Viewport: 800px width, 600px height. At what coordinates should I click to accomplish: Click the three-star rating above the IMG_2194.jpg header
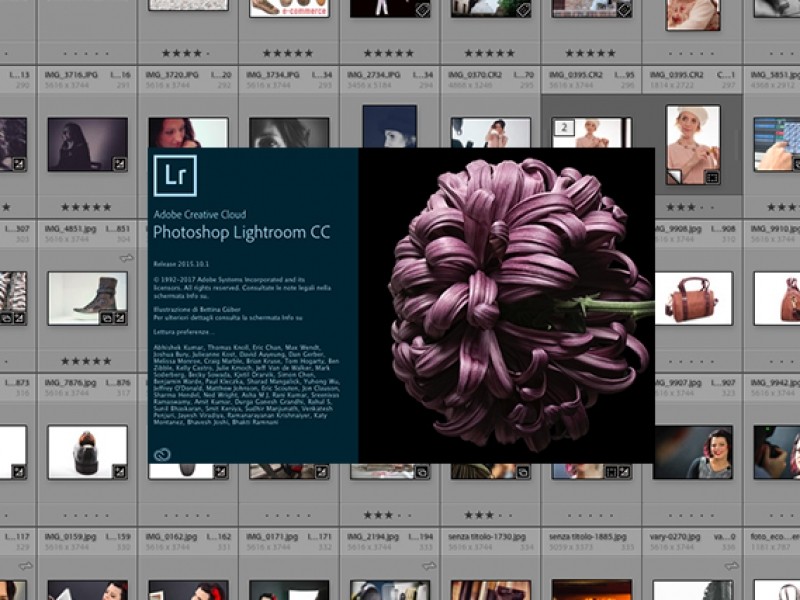pos(389,515)
